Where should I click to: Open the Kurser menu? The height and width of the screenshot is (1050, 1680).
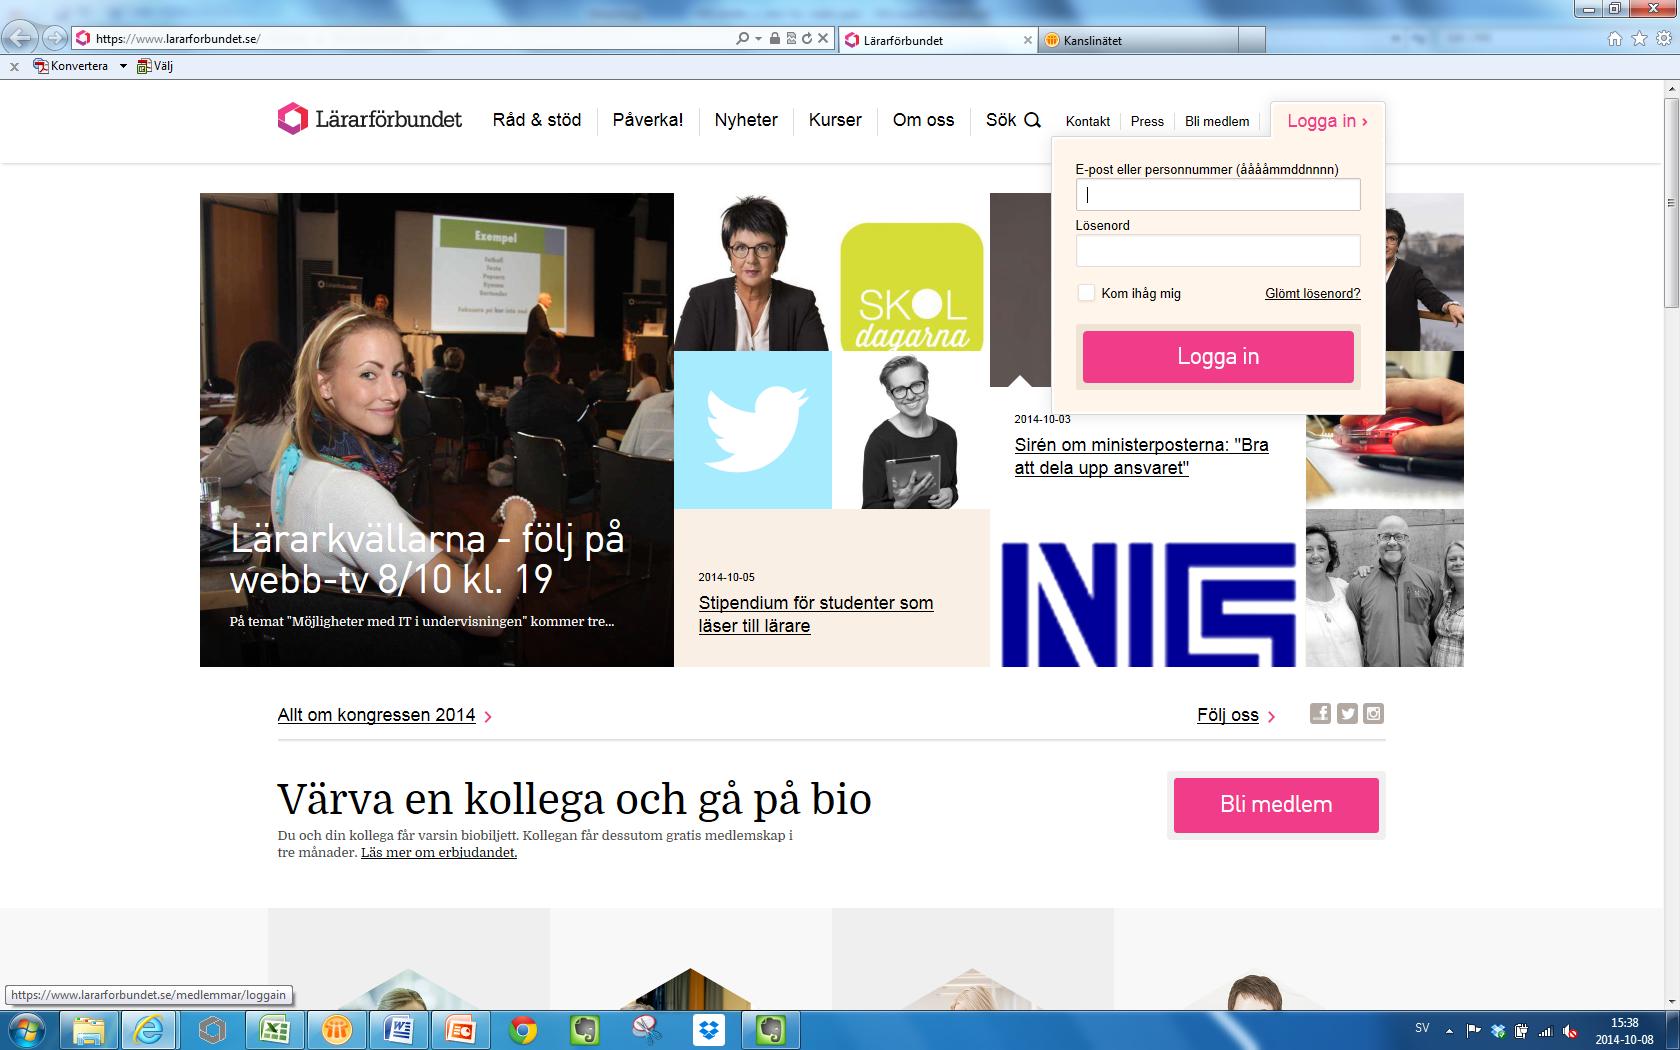pyautogui.click(x=835, y=120)
